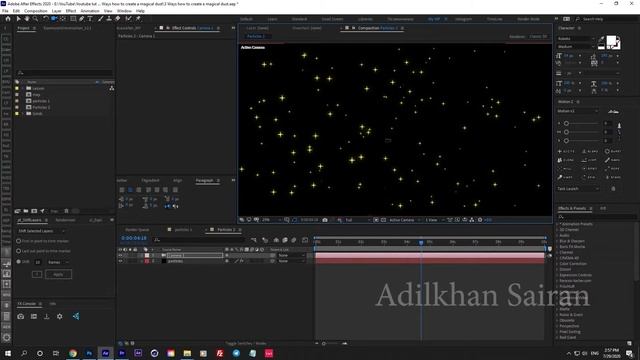Image resolution: width=640 pixels, height=360 pixels.
Task: Hide the Camera 1 layer with eye toggle
Action: click(120, 256)
